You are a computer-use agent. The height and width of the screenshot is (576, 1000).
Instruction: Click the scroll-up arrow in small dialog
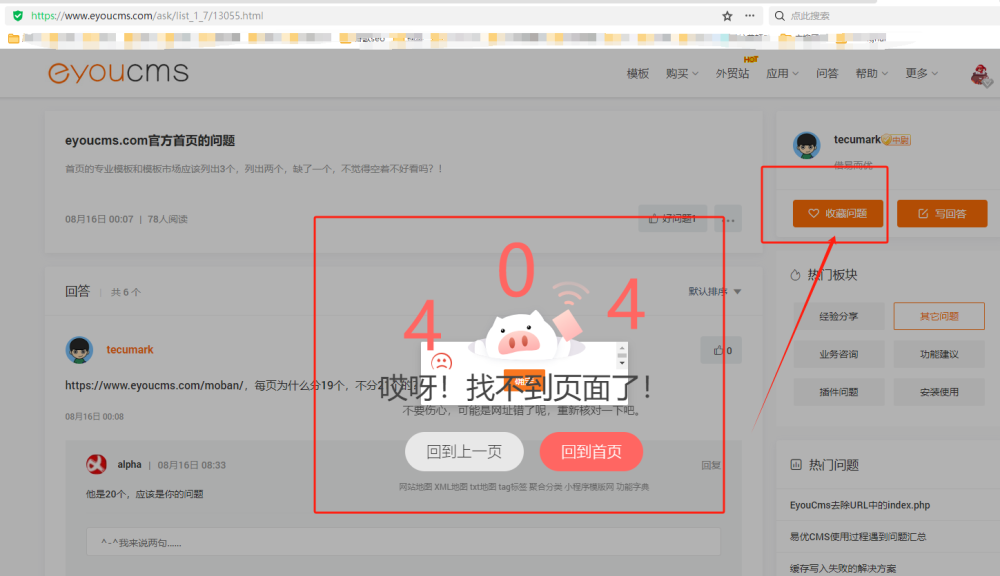pyautogui.click(x=622, y=348)
